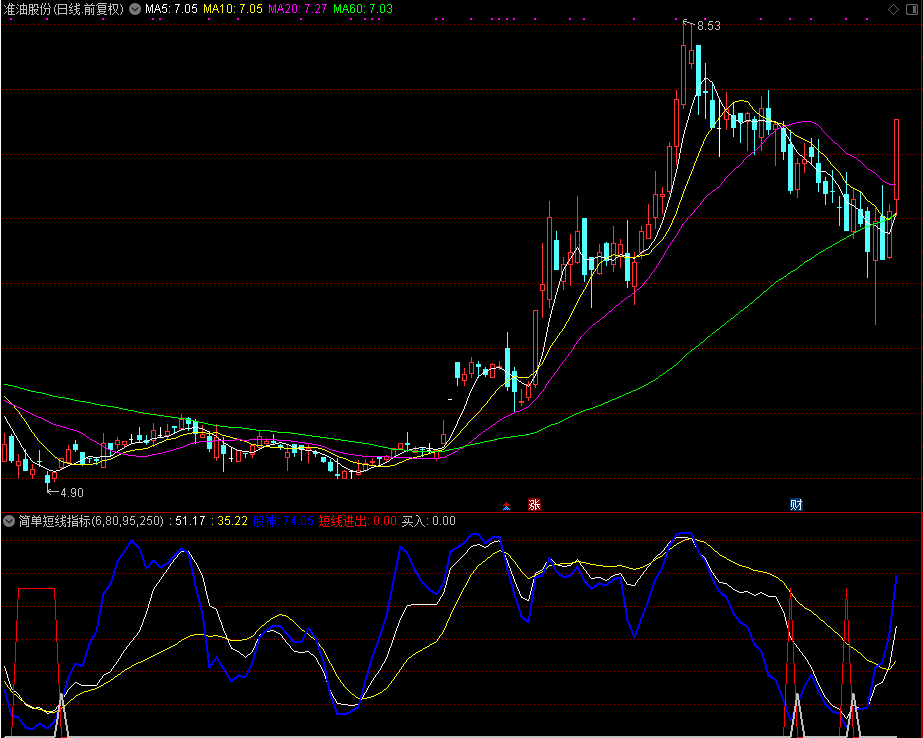Click the 买入: 0.00 indicator label
Image resolution: width=923 pixels, height=738 pixels.
[428, 521]
